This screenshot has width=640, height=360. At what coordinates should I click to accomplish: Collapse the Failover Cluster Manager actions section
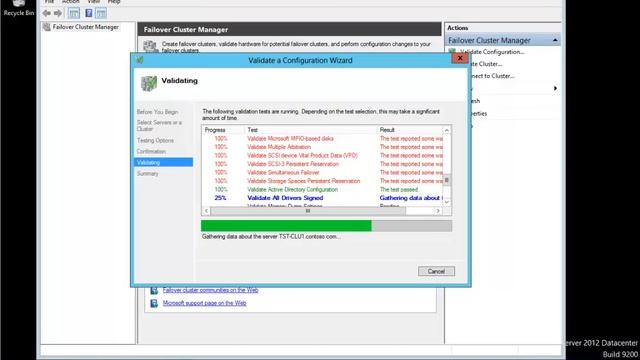coord(555,40)
